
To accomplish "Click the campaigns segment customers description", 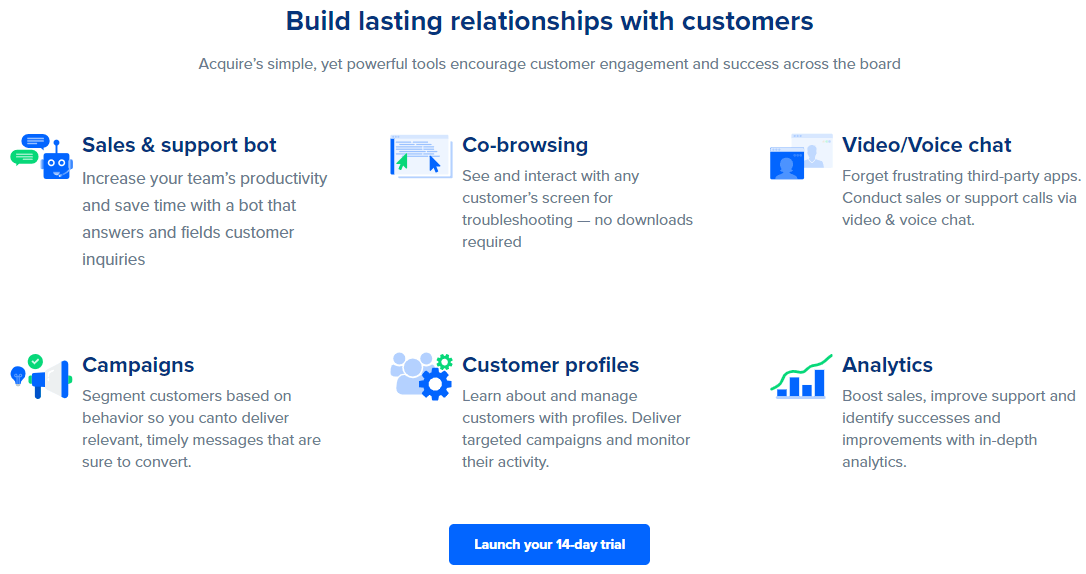I will (x=202, y=429).
